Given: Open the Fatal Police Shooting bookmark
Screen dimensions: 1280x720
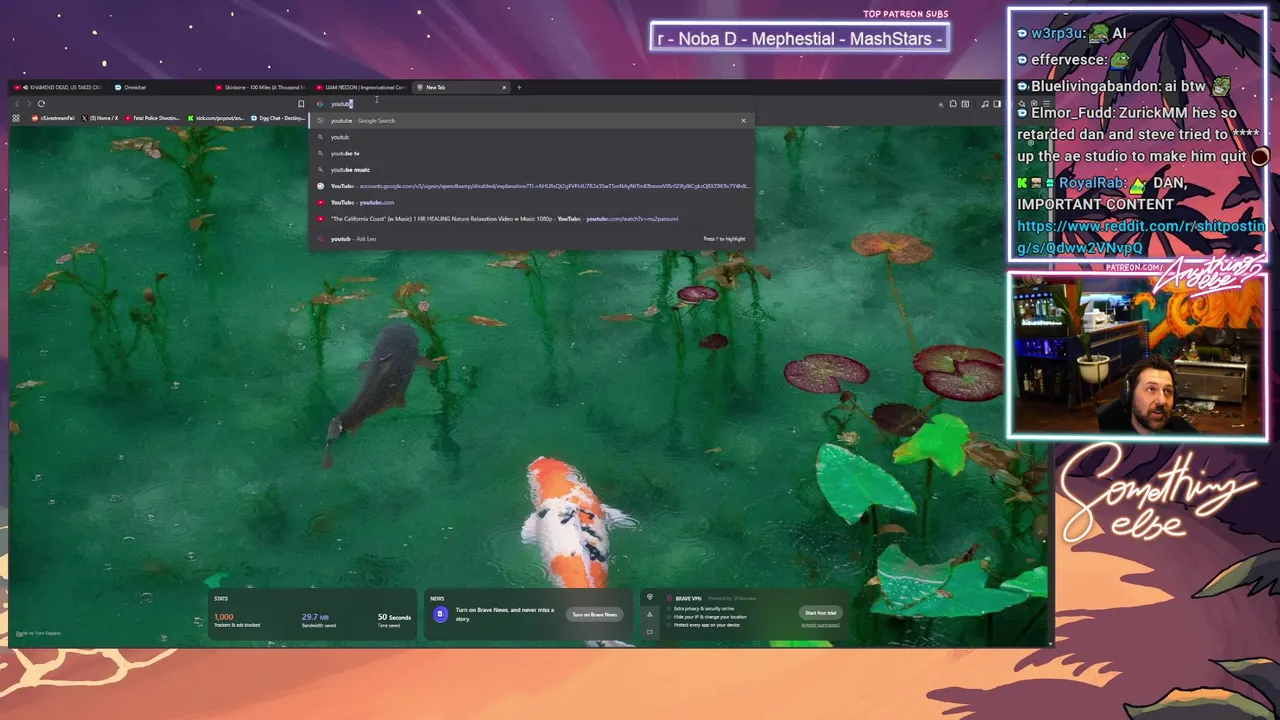Looking at the screenshot, I should click(x=152, y=118).
